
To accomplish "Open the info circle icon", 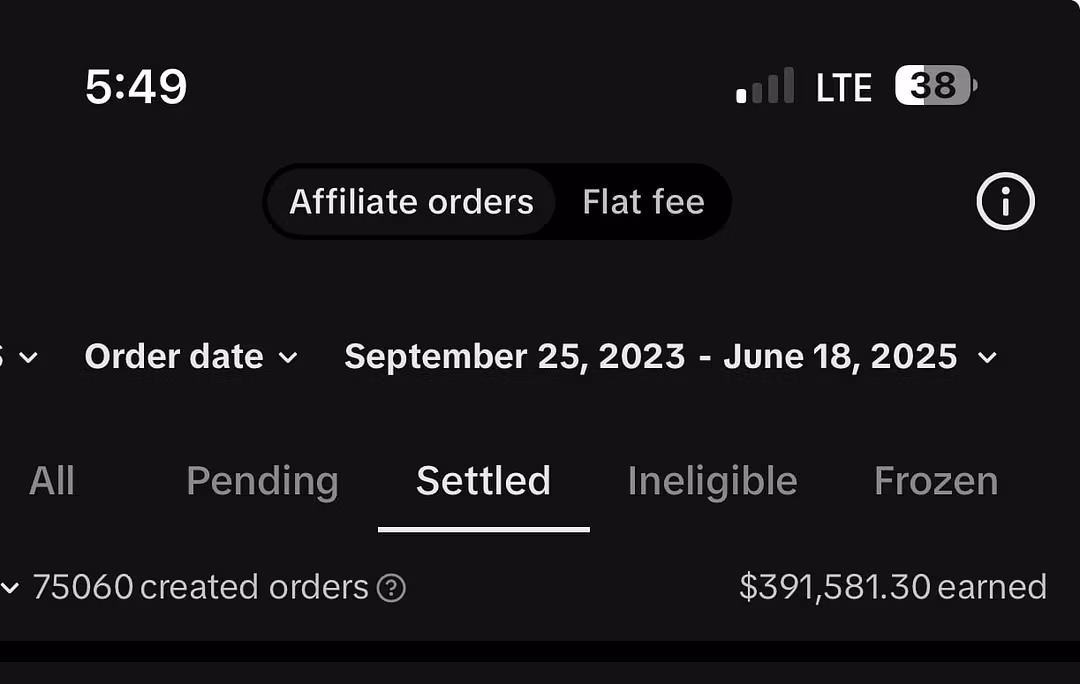I will tap(1005, 202).
